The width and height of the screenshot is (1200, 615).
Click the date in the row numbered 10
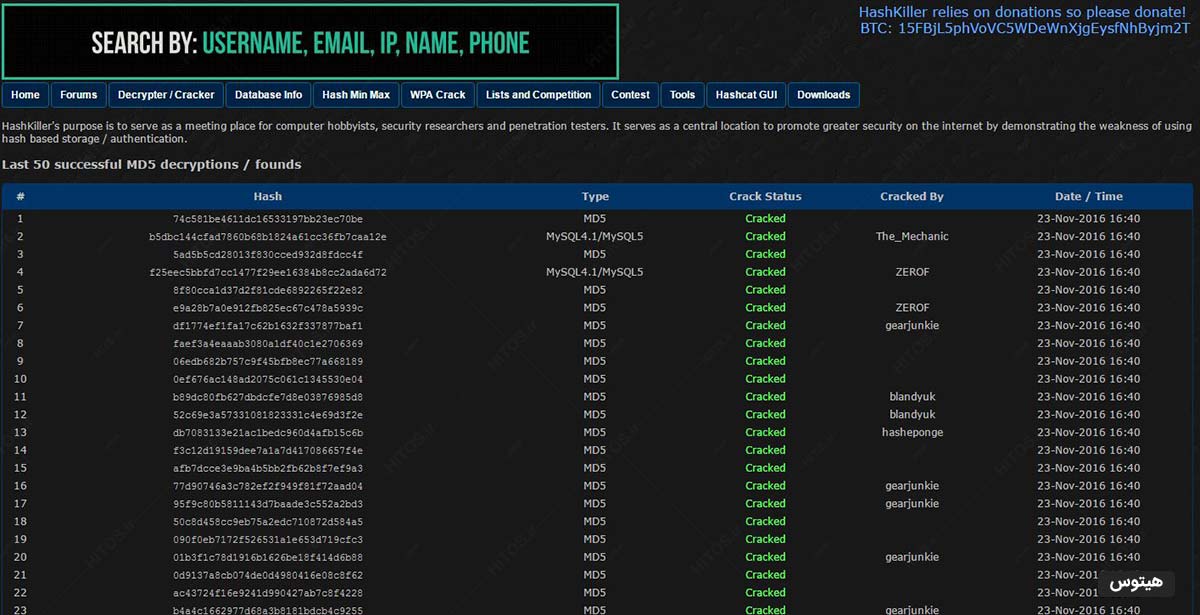pos(1088,379)
